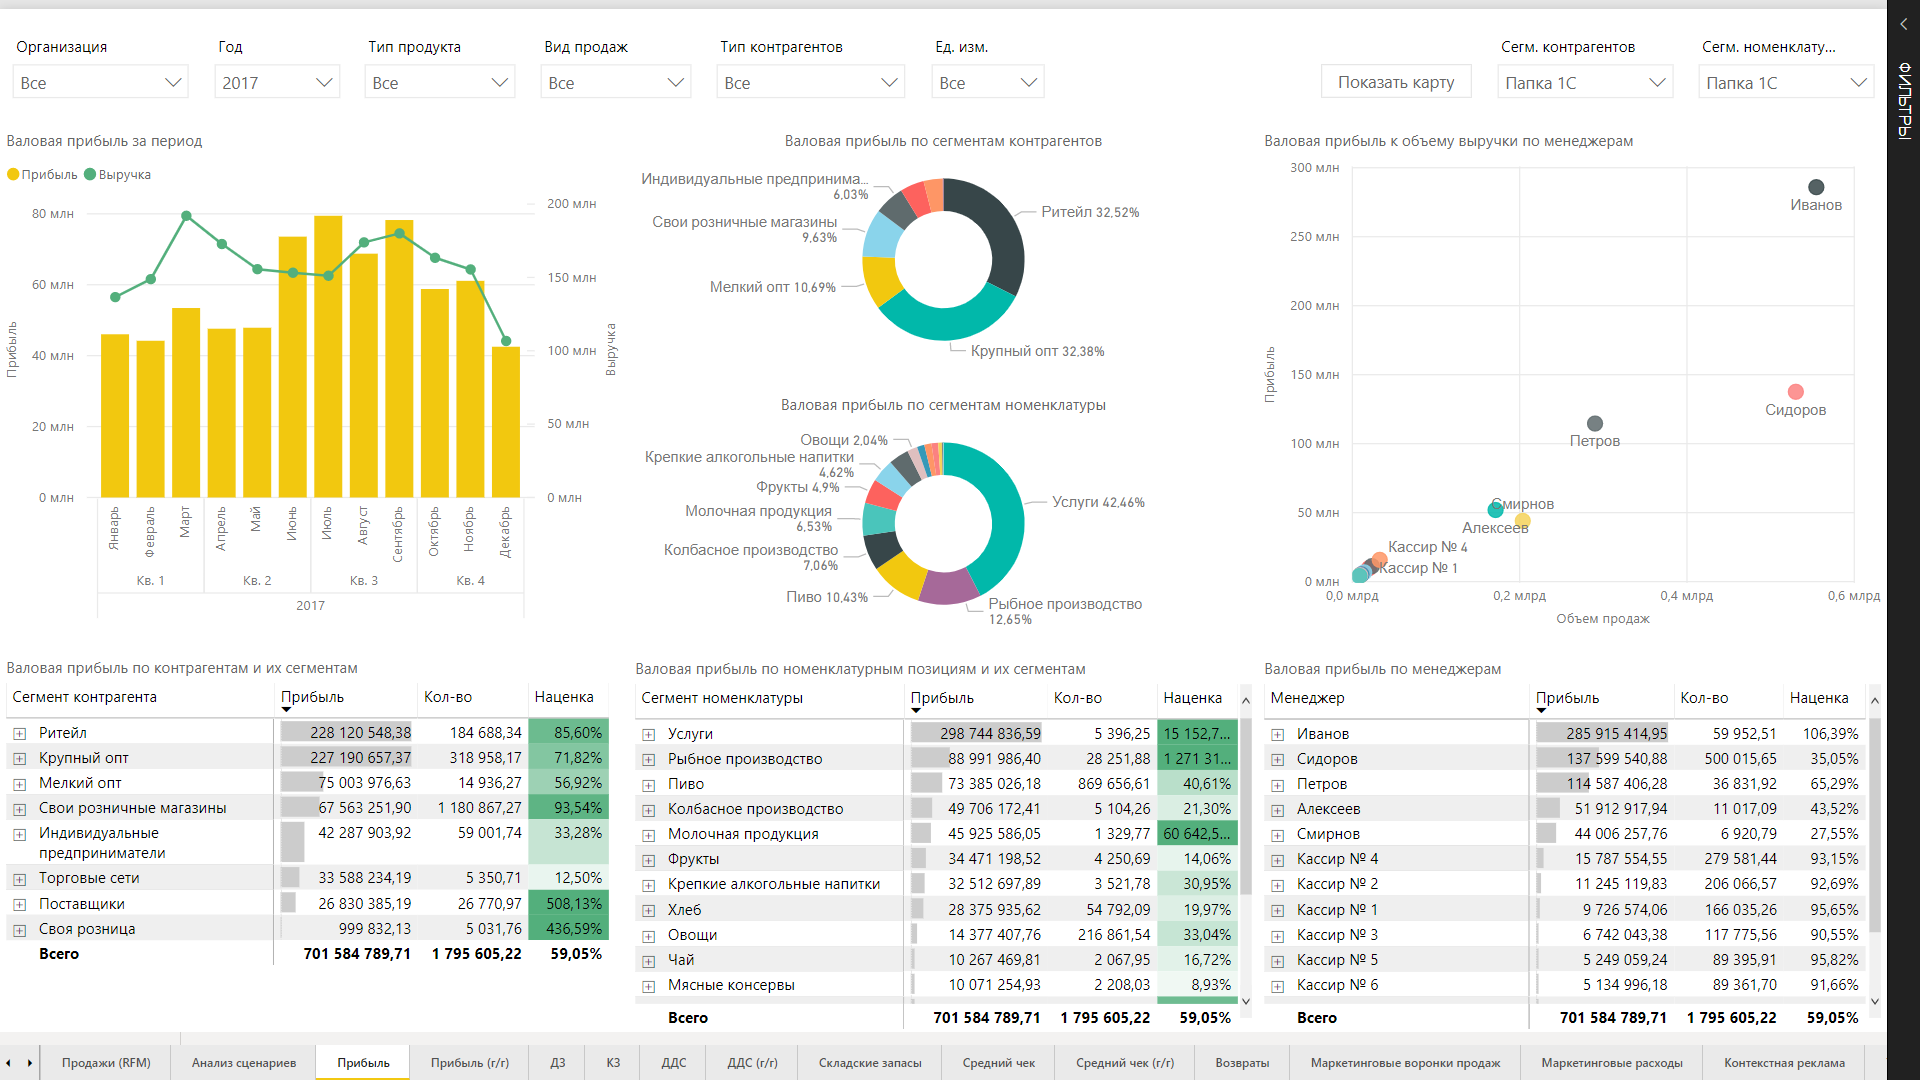The image size is (1920, 1080).
Task: Sort contractors table by Наценка header
Action: coord(564,697)
